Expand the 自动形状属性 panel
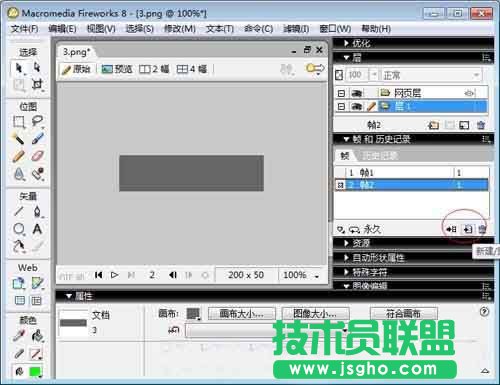The height and width of the screenshot is (385, 500). (x=346, y=258)
